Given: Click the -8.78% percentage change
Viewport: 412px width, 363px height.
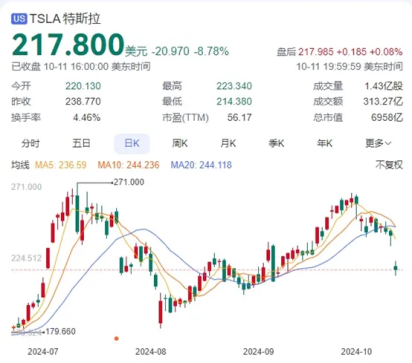Looking at the screenshot, I should 211,51.
